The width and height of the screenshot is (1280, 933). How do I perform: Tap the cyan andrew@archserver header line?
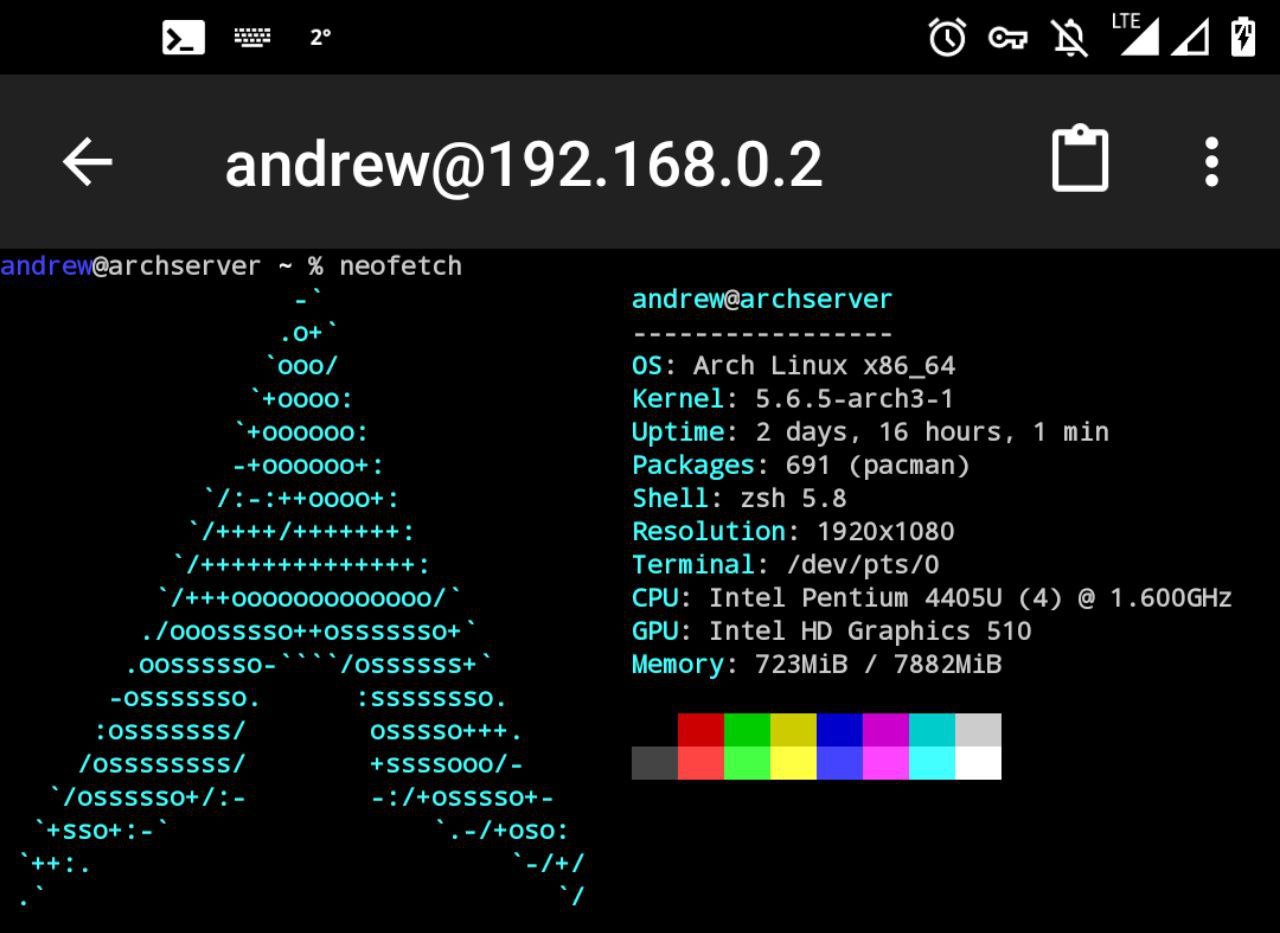coord(762,299)
